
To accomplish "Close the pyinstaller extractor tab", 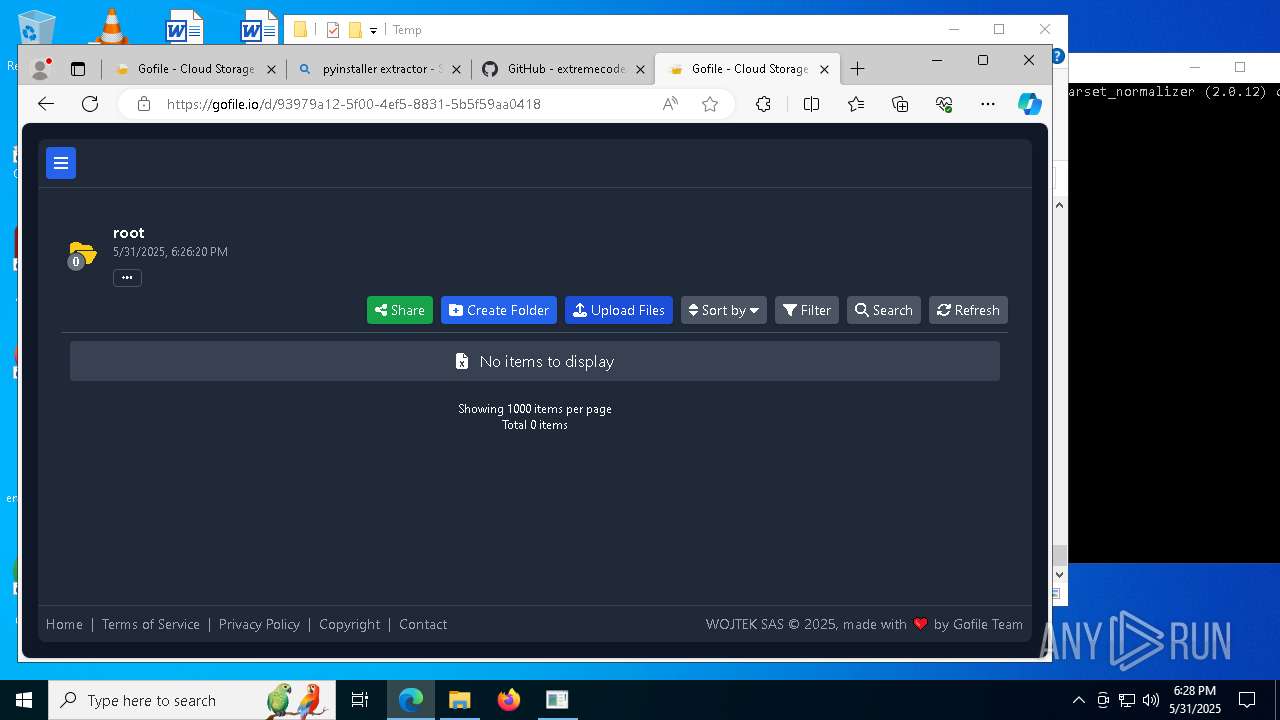I will (456, 69).
